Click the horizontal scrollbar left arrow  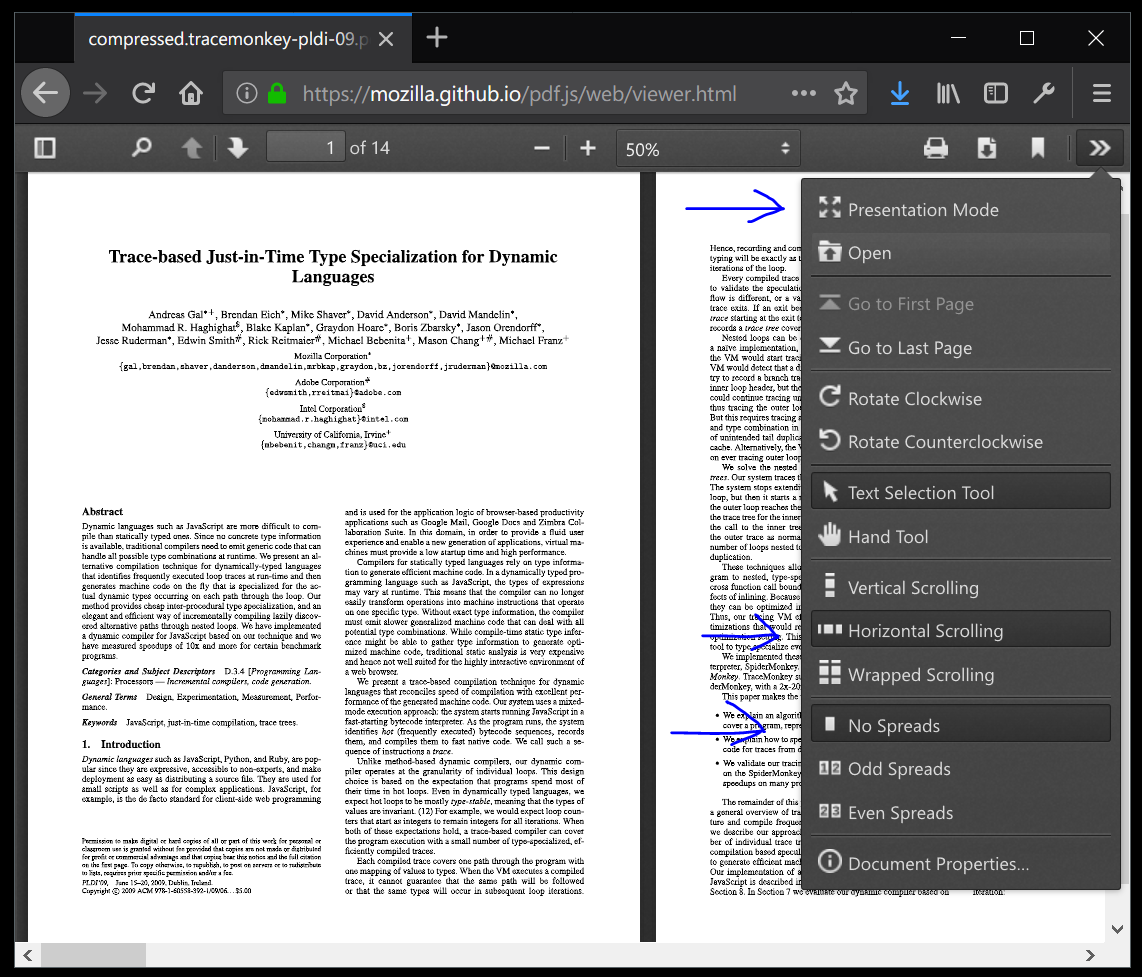pyautogui.click(x=28, y=955)
